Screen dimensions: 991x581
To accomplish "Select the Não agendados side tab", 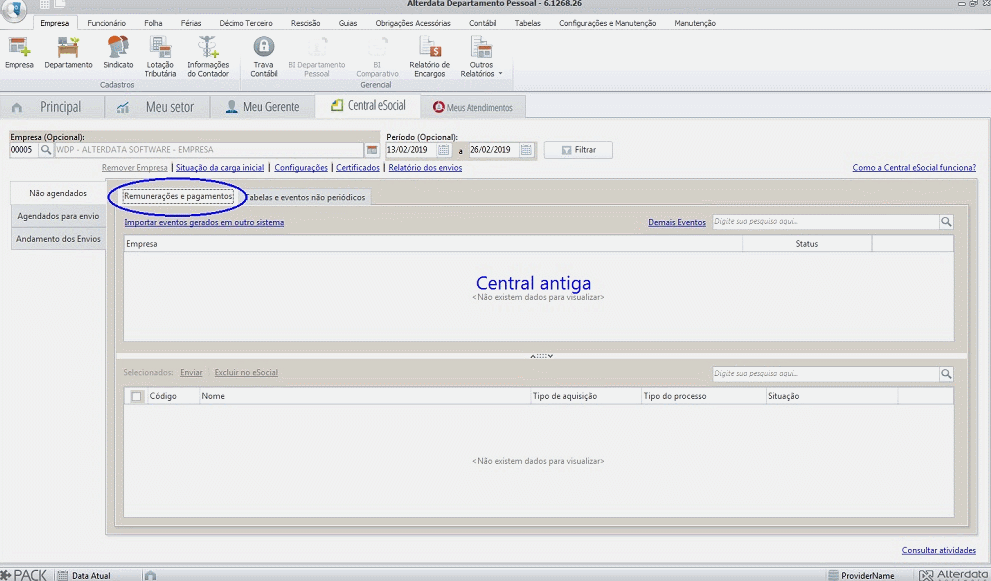I will [58, 193].
